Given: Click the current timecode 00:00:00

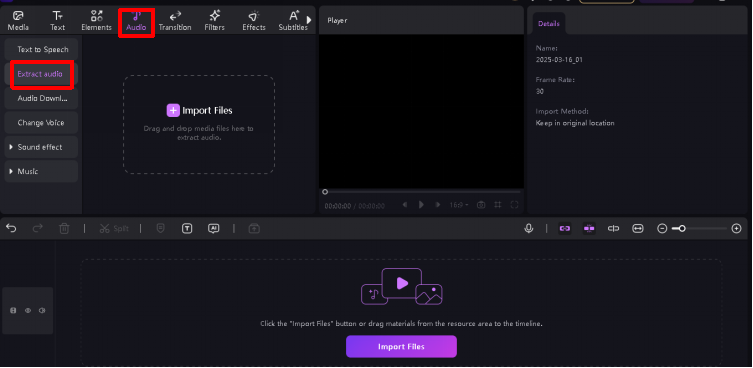Looking at the screenshot, I should [x=338, y=206].
